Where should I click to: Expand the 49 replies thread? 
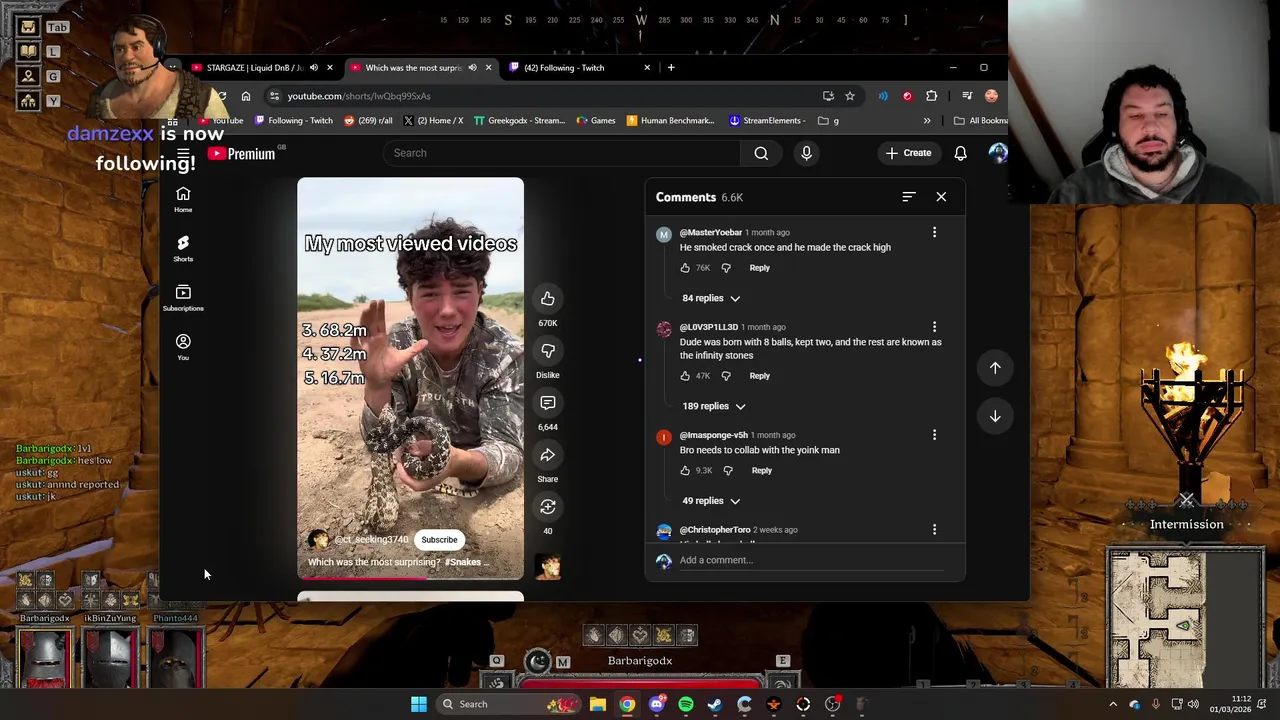pos(711,501)
